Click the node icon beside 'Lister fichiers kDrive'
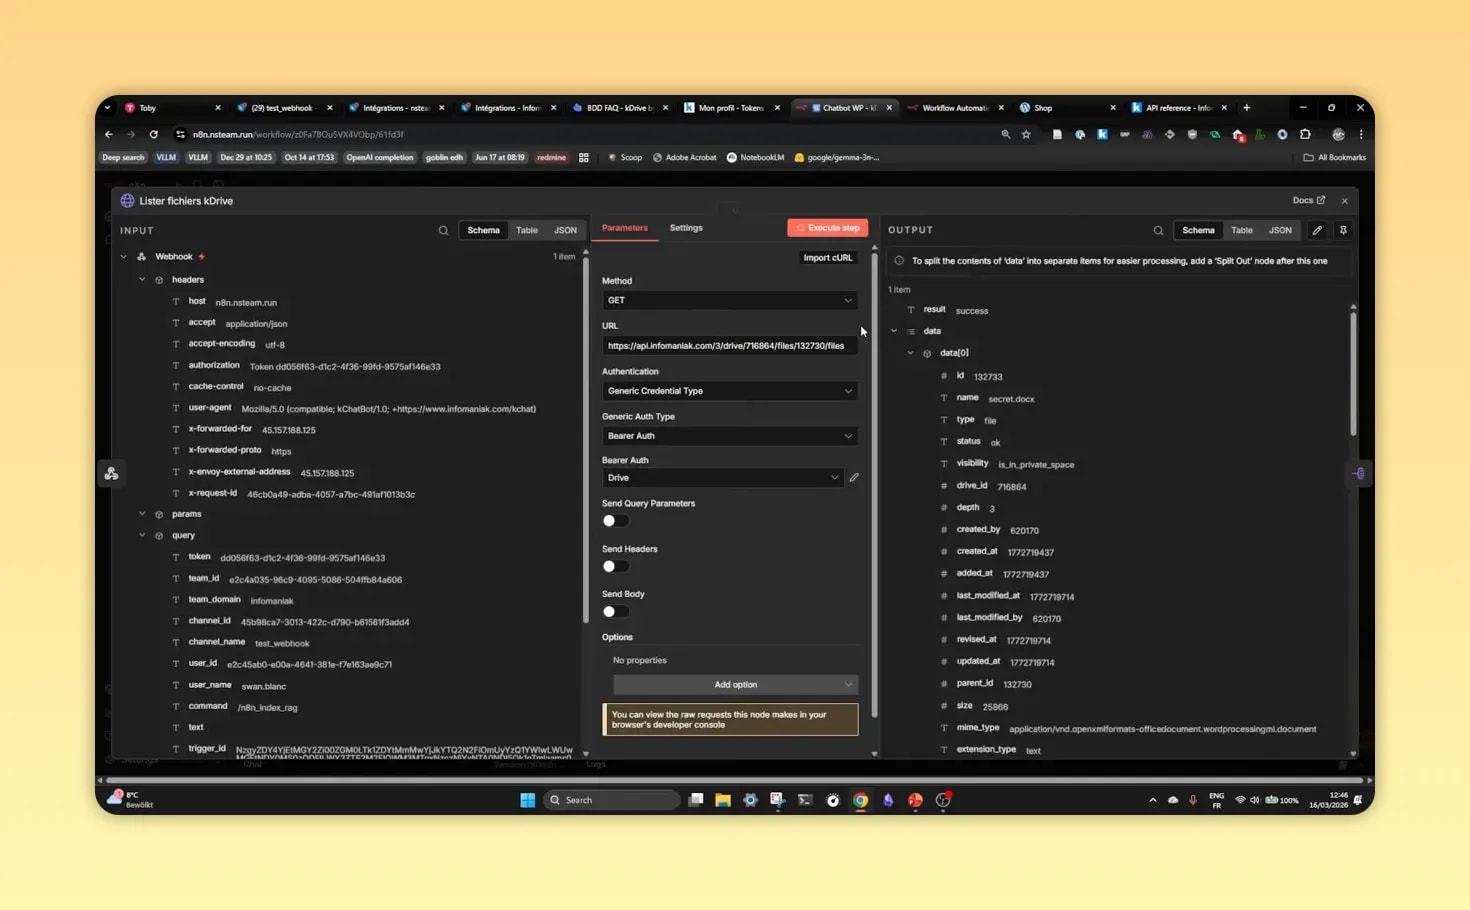This screenshot has height=910, width=1470. pyautogui.click(x=127, y=200)
